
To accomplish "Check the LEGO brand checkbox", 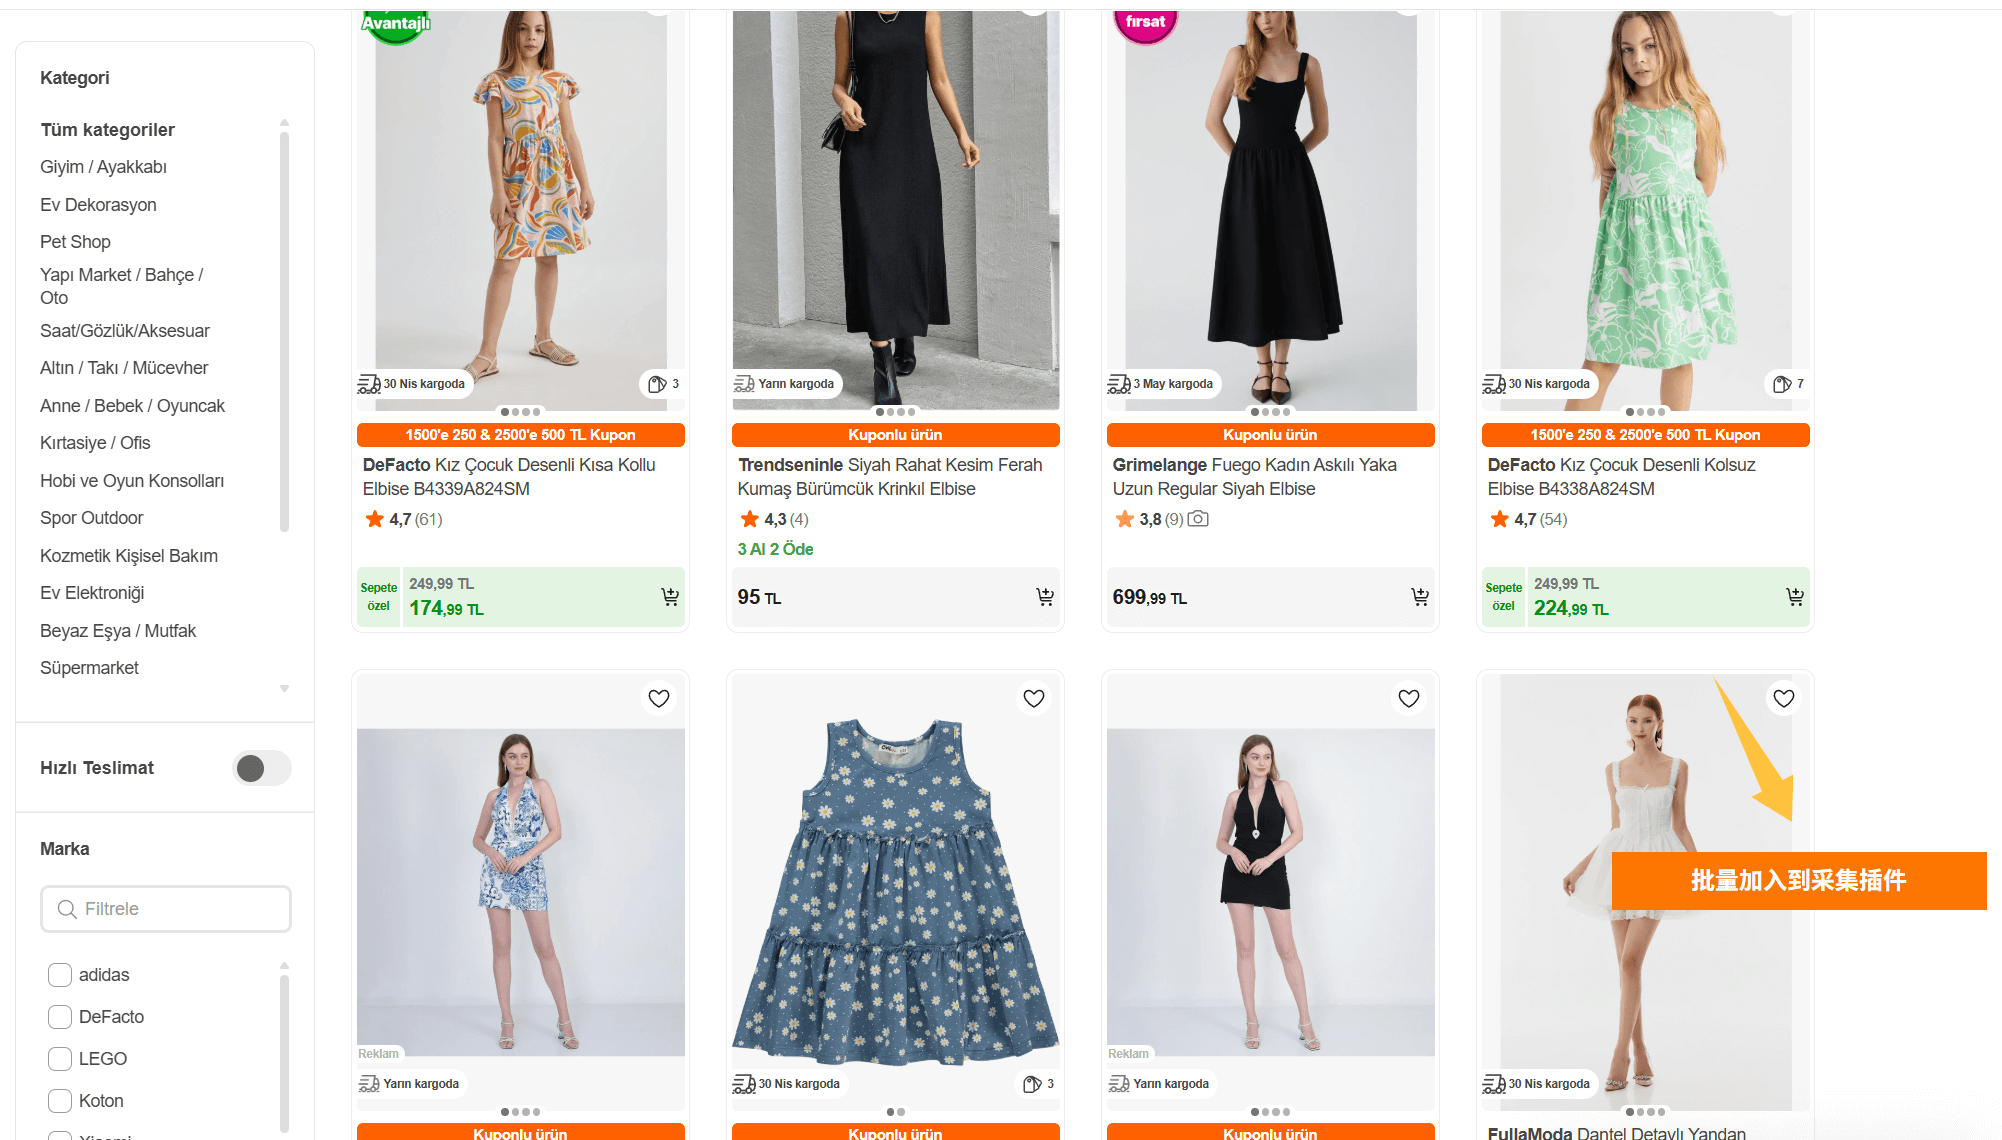I will 60,1059.
